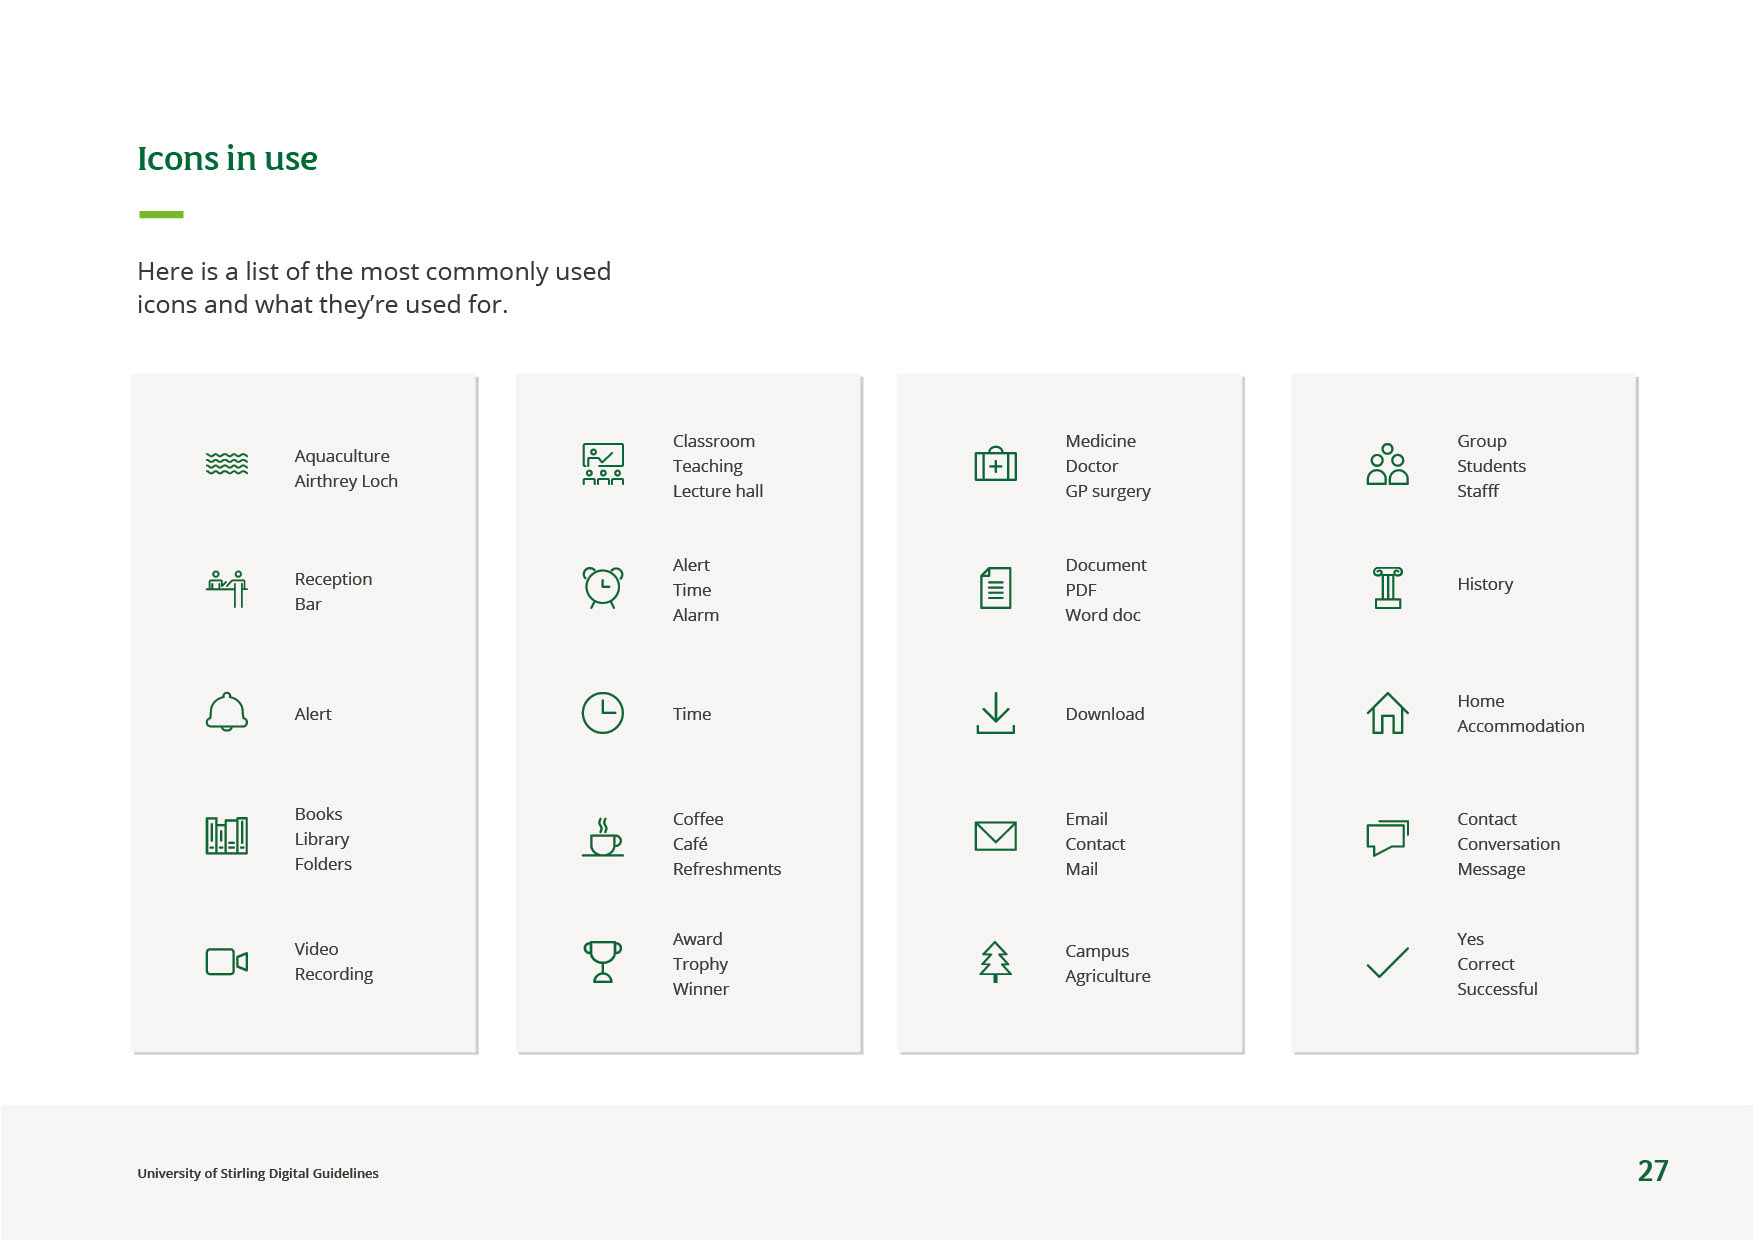Viewport: 1754px width, 1240px height.
Task: Select the 'Folders' label
Action: pos(323,864)
